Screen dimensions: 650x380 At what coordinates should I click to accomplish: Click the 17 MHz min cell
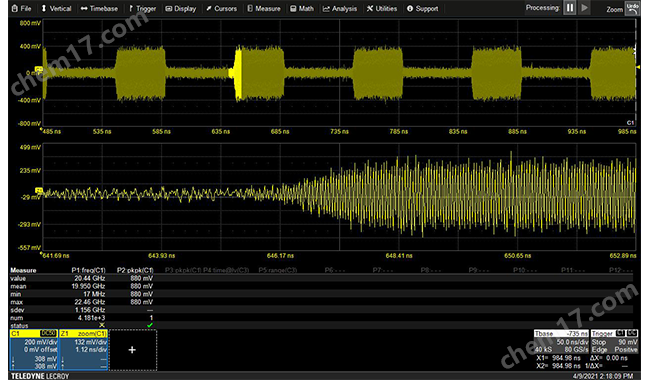[94, 294]
